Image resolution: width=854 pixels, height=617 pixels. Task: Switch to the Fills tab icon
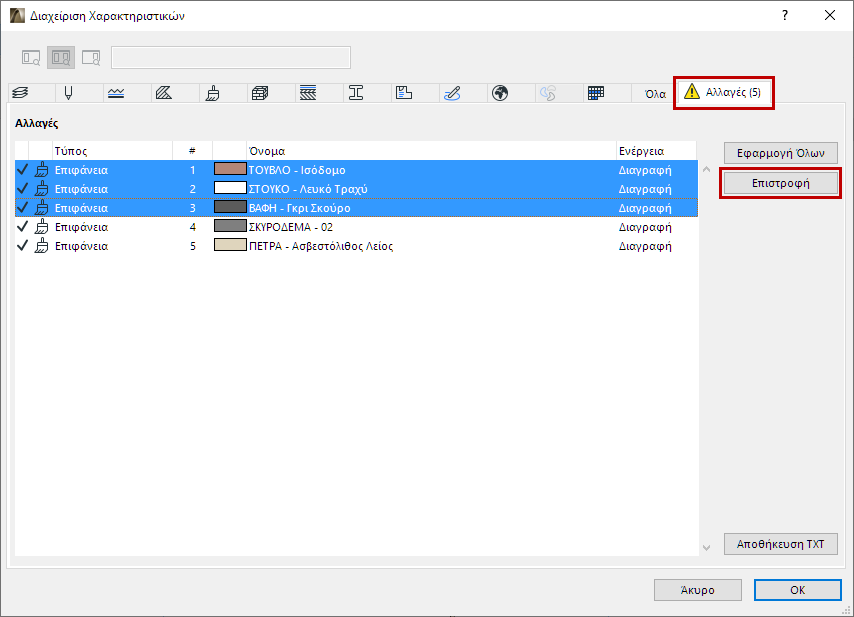tap(164, 93)
